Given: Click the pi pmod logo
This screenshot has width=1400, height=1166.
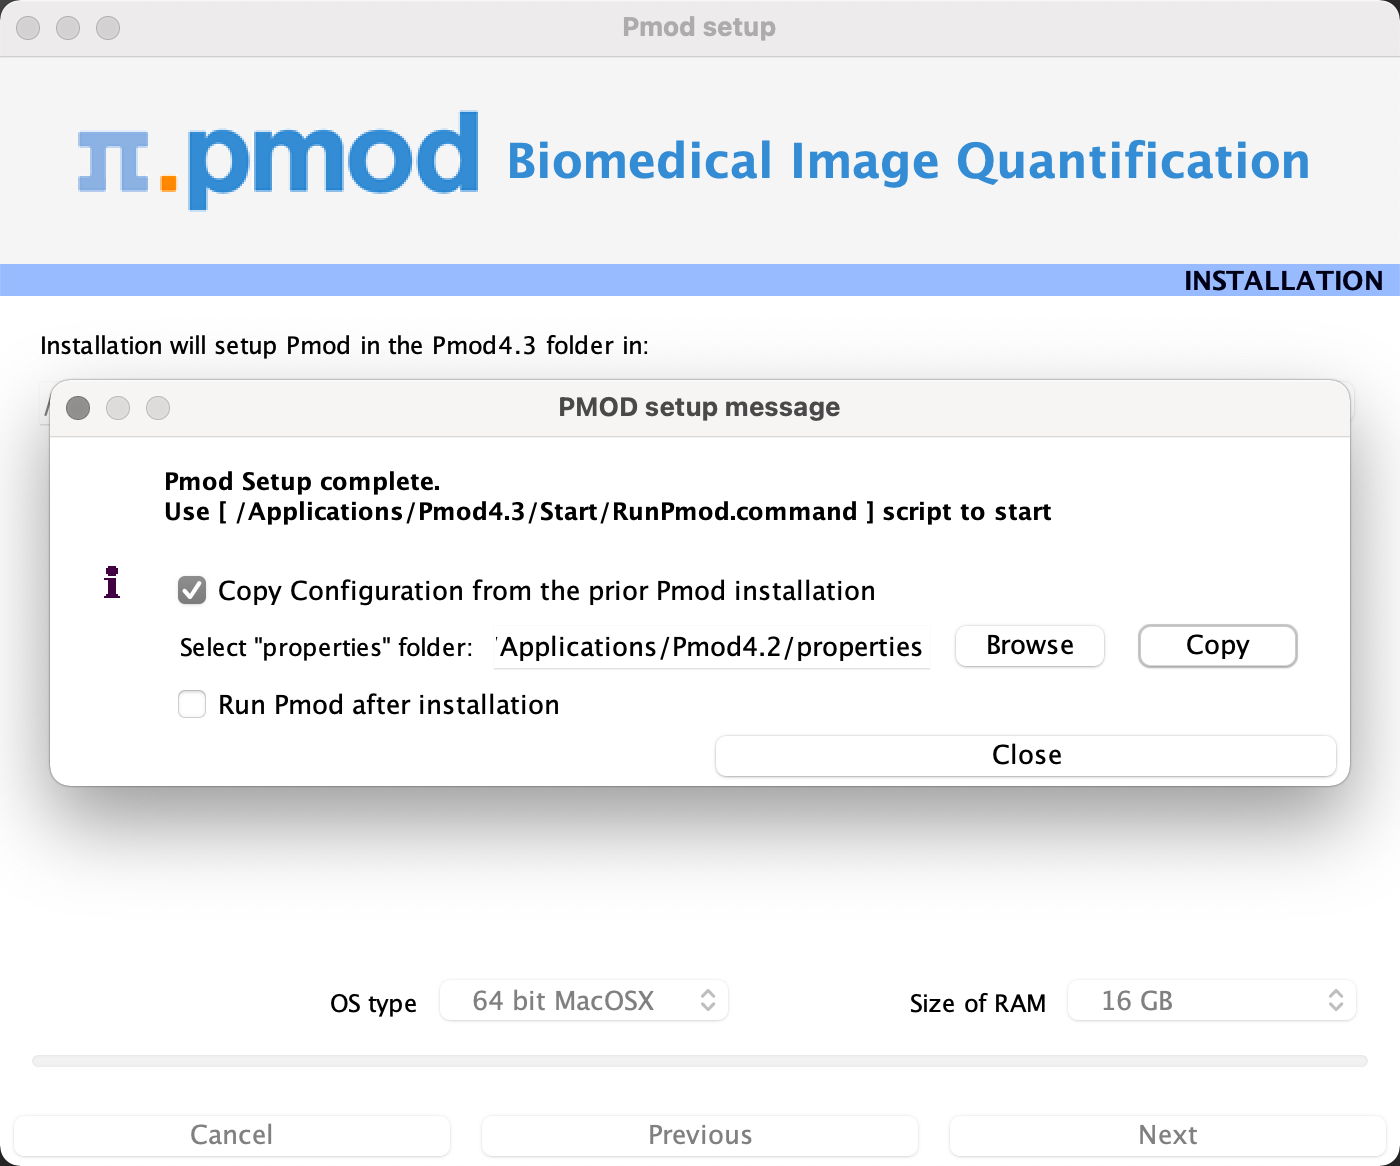Looking at the screenshot, I should [x=278, y=161].
